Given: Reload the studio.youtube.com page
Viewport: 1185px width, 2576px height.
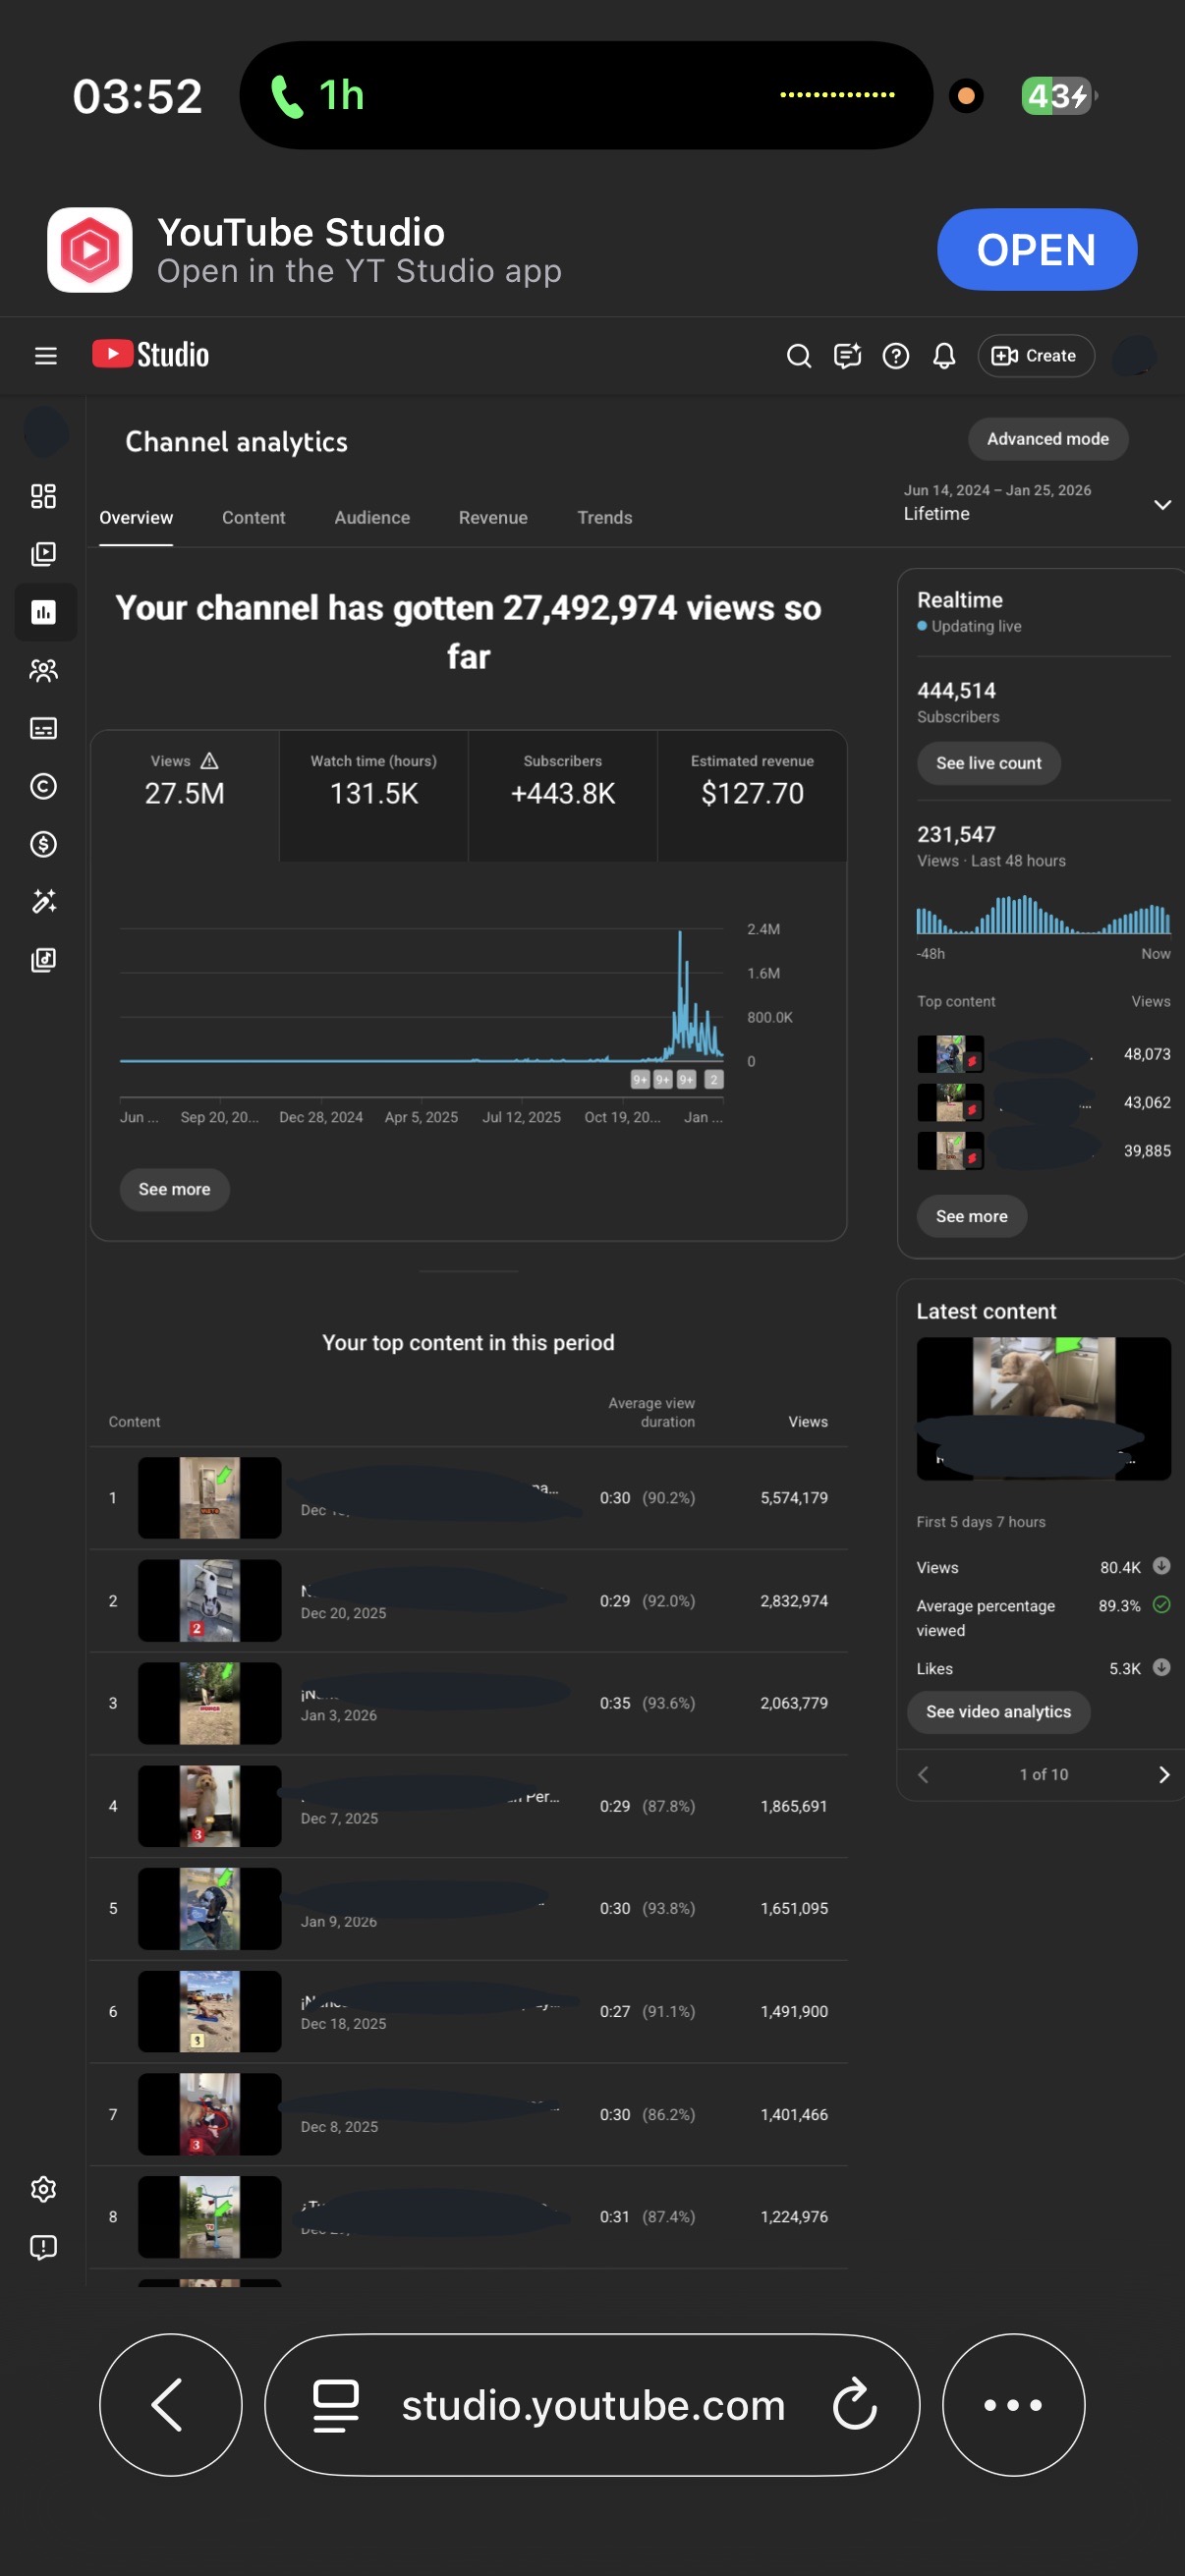Looking at the screenshot, I should (855, 2405).
